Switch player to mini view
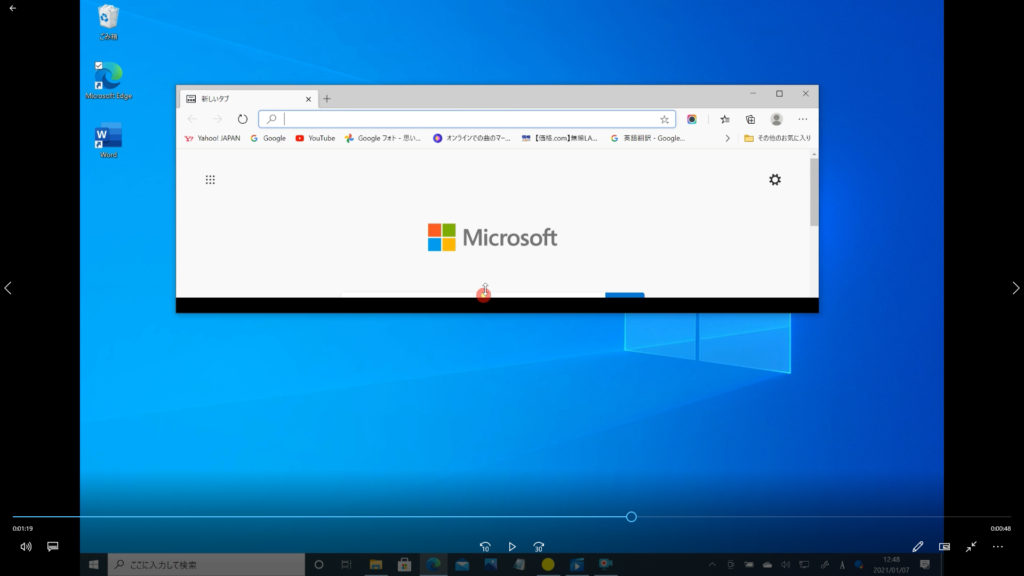This screenshot has height=576, width=1024. (944, 547)
